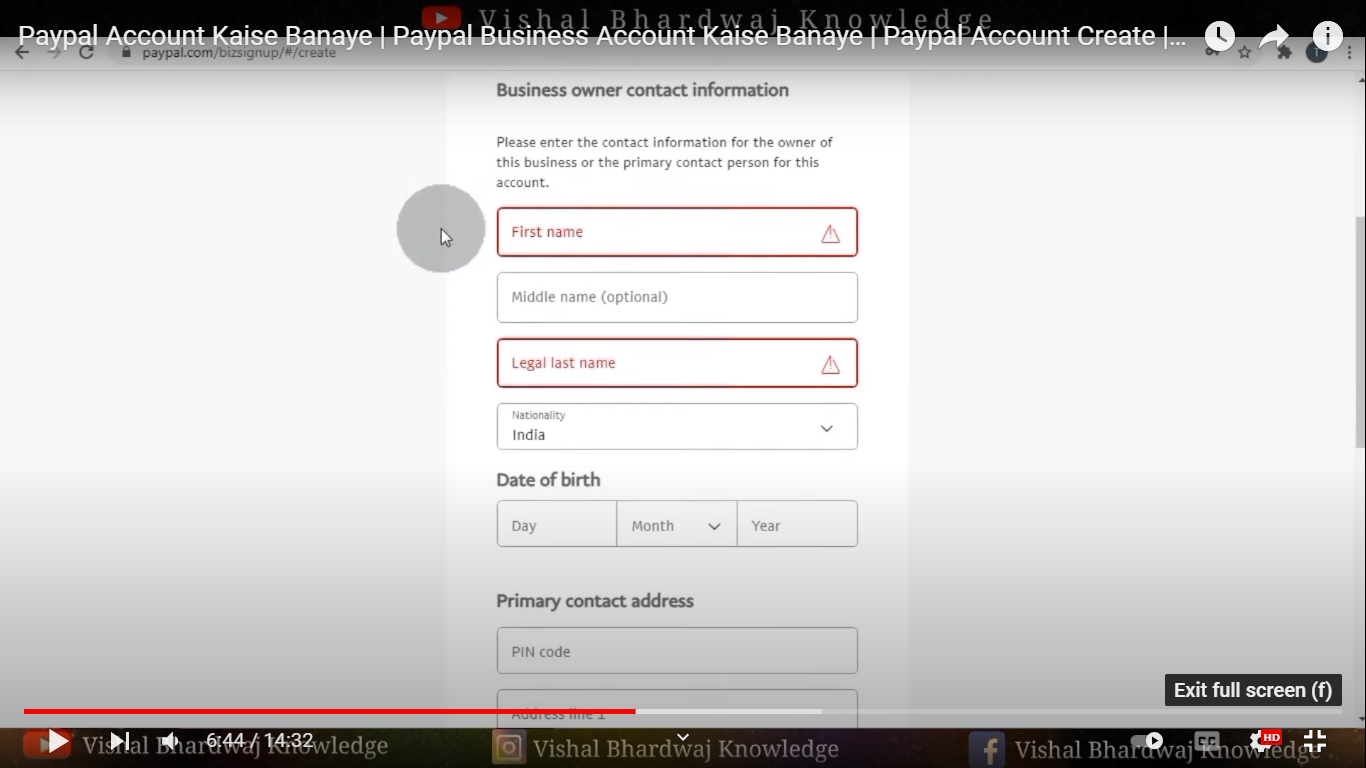1366x768 pixels.
Task: Click the Middle name (optional) field
Action: tap(677, 297)
